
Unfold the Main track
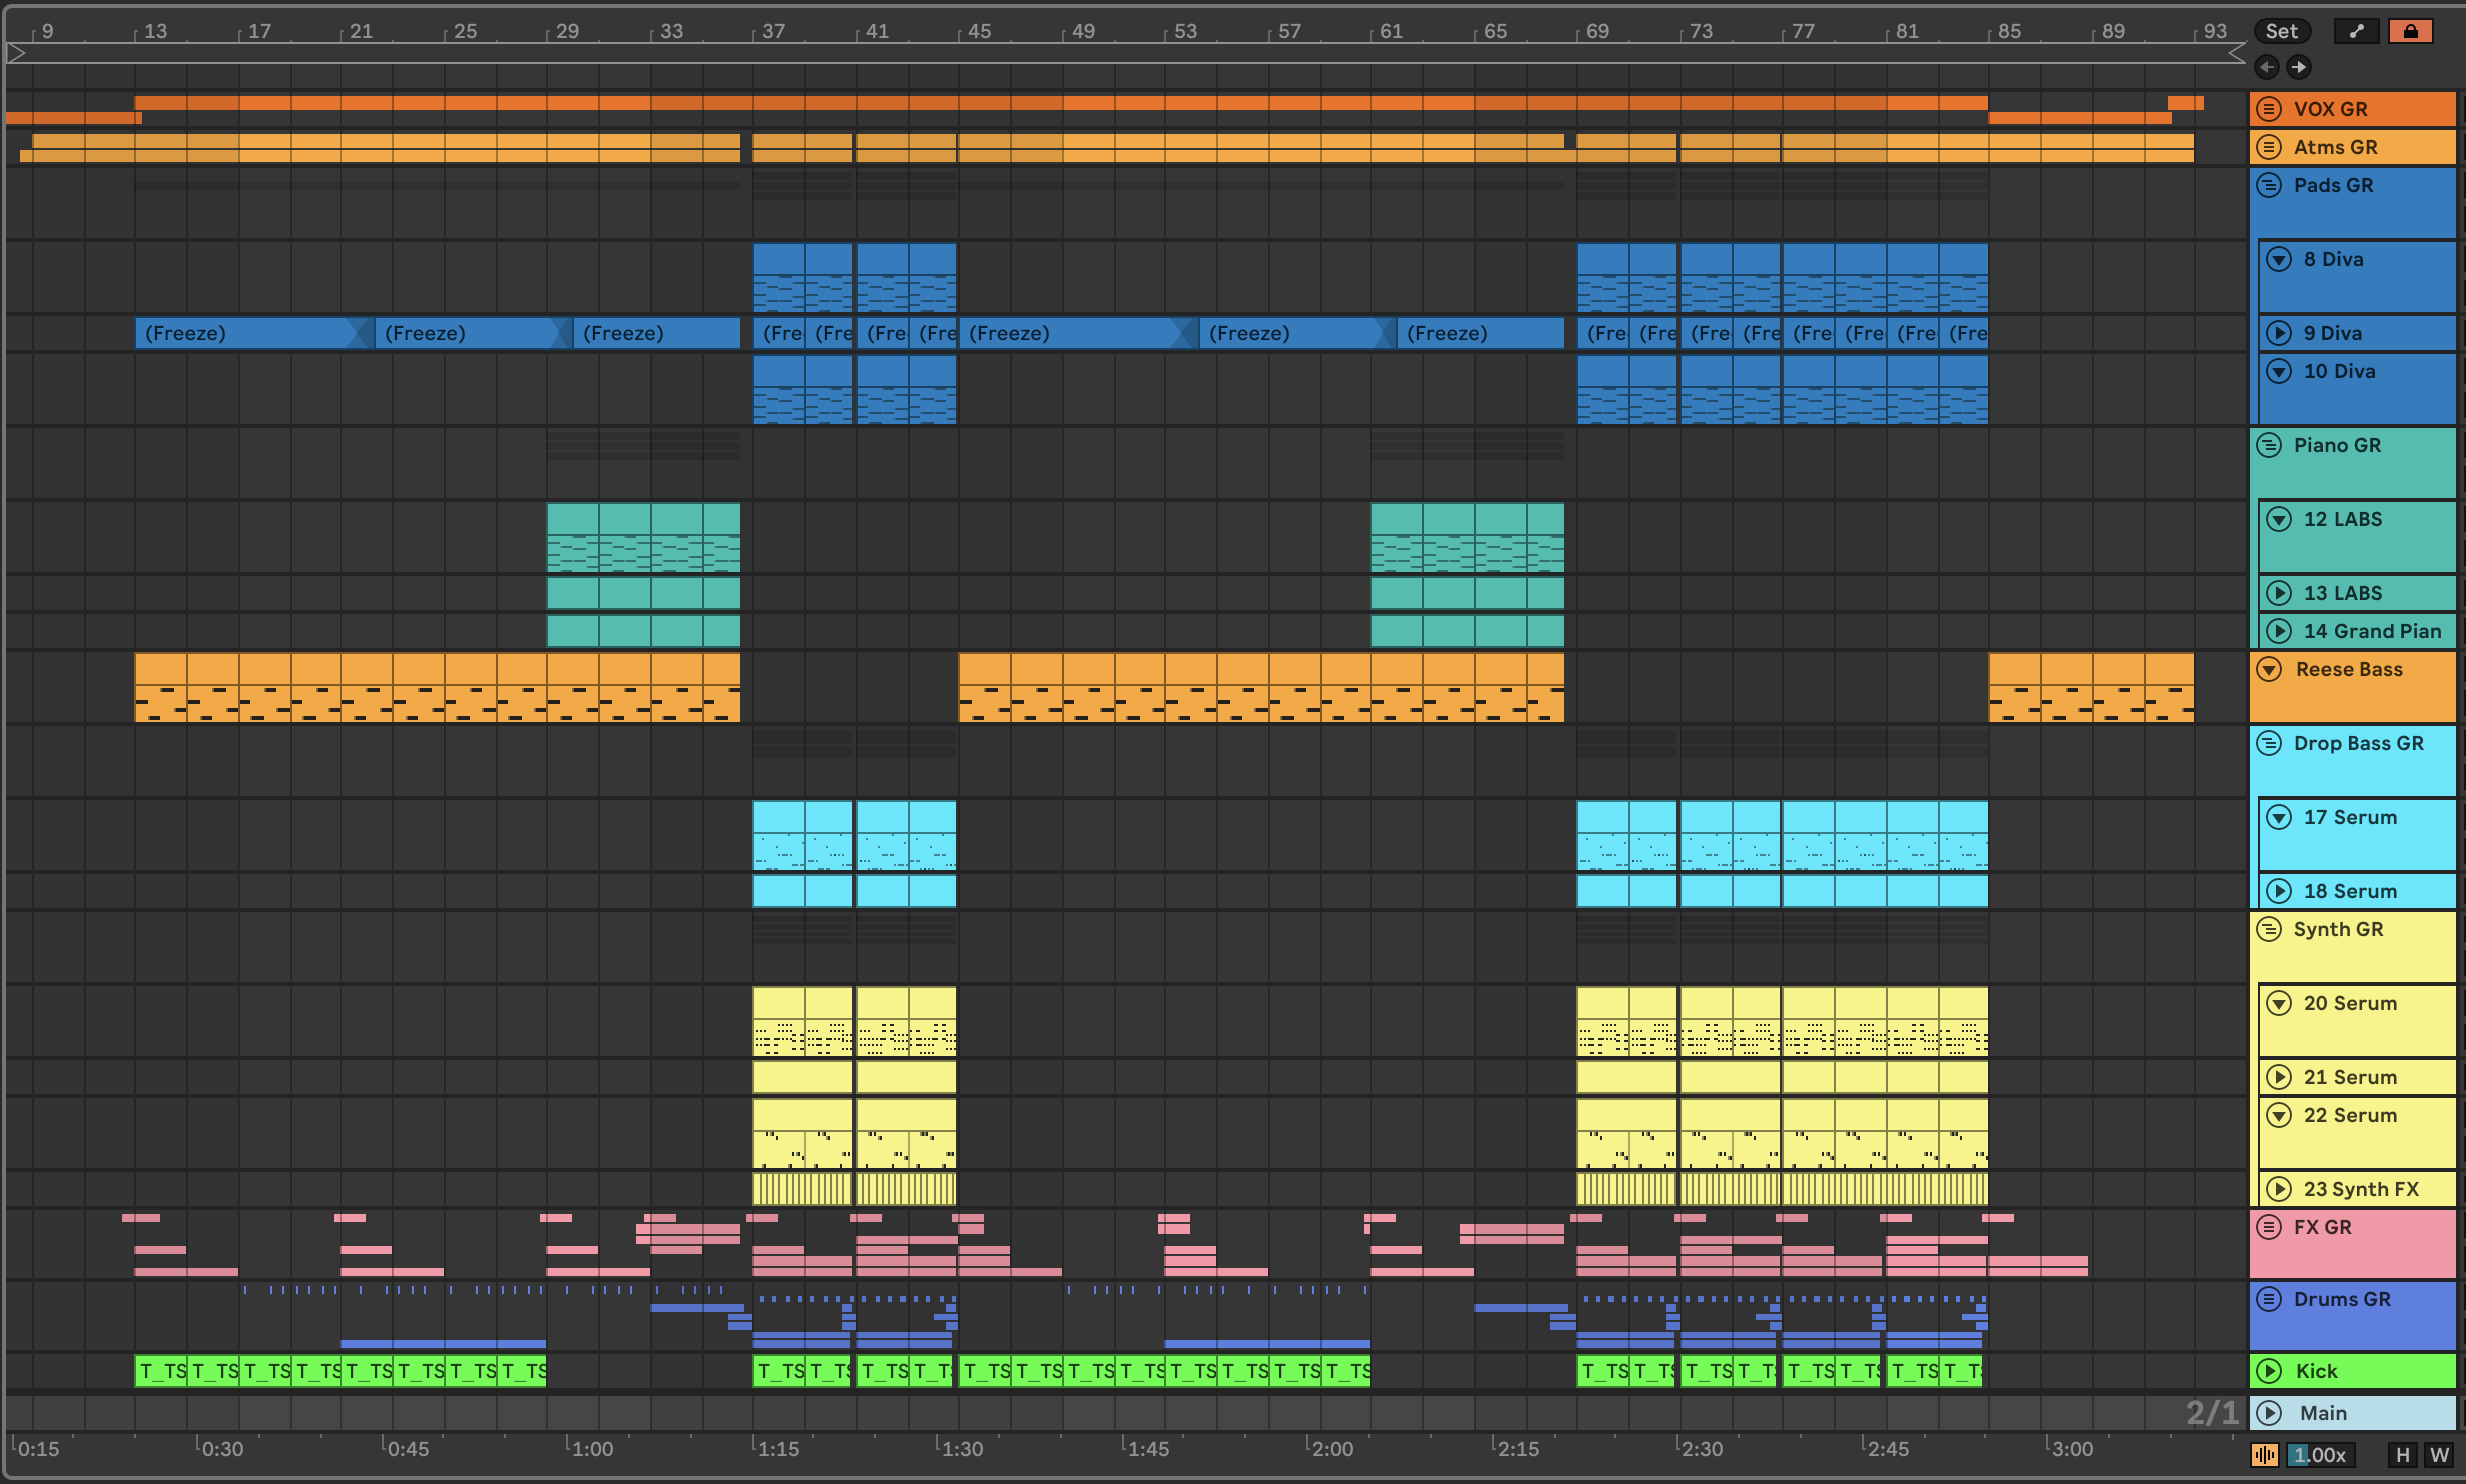pos(2269,1413)
